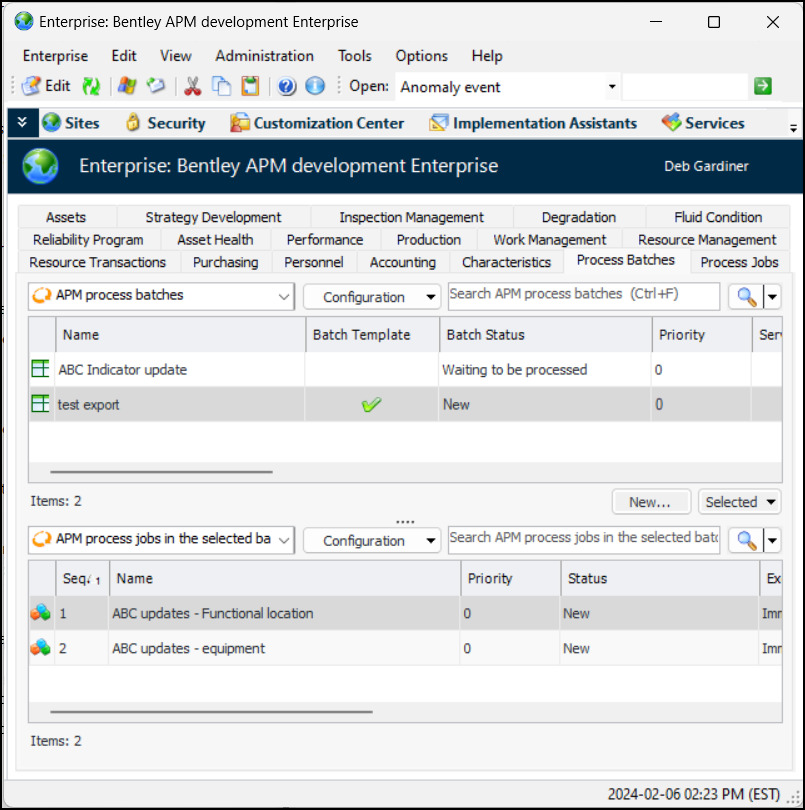Click the jobs horizontal scrollbar

[211, 711]
